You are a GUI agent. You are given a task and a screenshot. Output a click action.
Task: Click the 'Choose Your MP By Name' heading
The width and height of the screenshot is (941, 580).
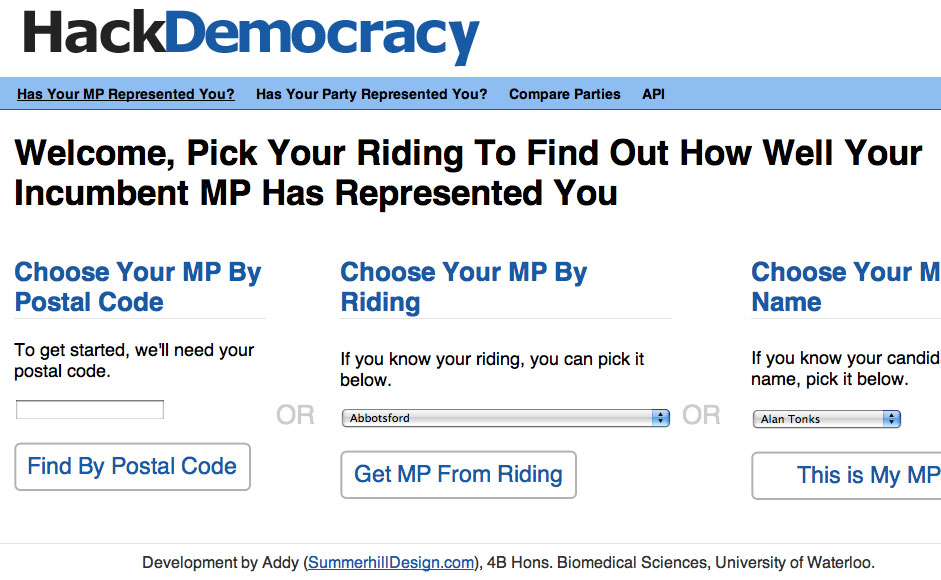(x=845, y=287)
